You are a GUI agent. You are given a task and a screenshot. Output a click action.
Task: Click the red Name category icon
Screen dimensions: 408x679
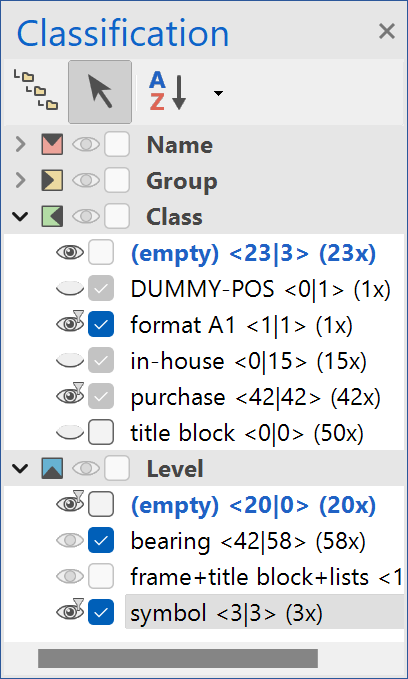click(52, 145)
